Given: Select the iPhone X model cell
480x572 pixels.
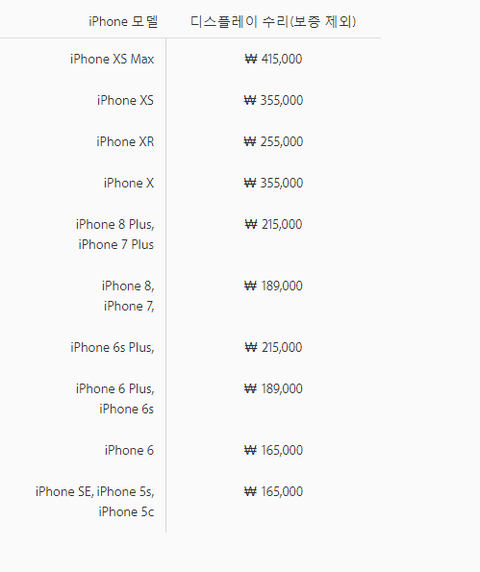Looking at the screenshot, I should point(129,183).
